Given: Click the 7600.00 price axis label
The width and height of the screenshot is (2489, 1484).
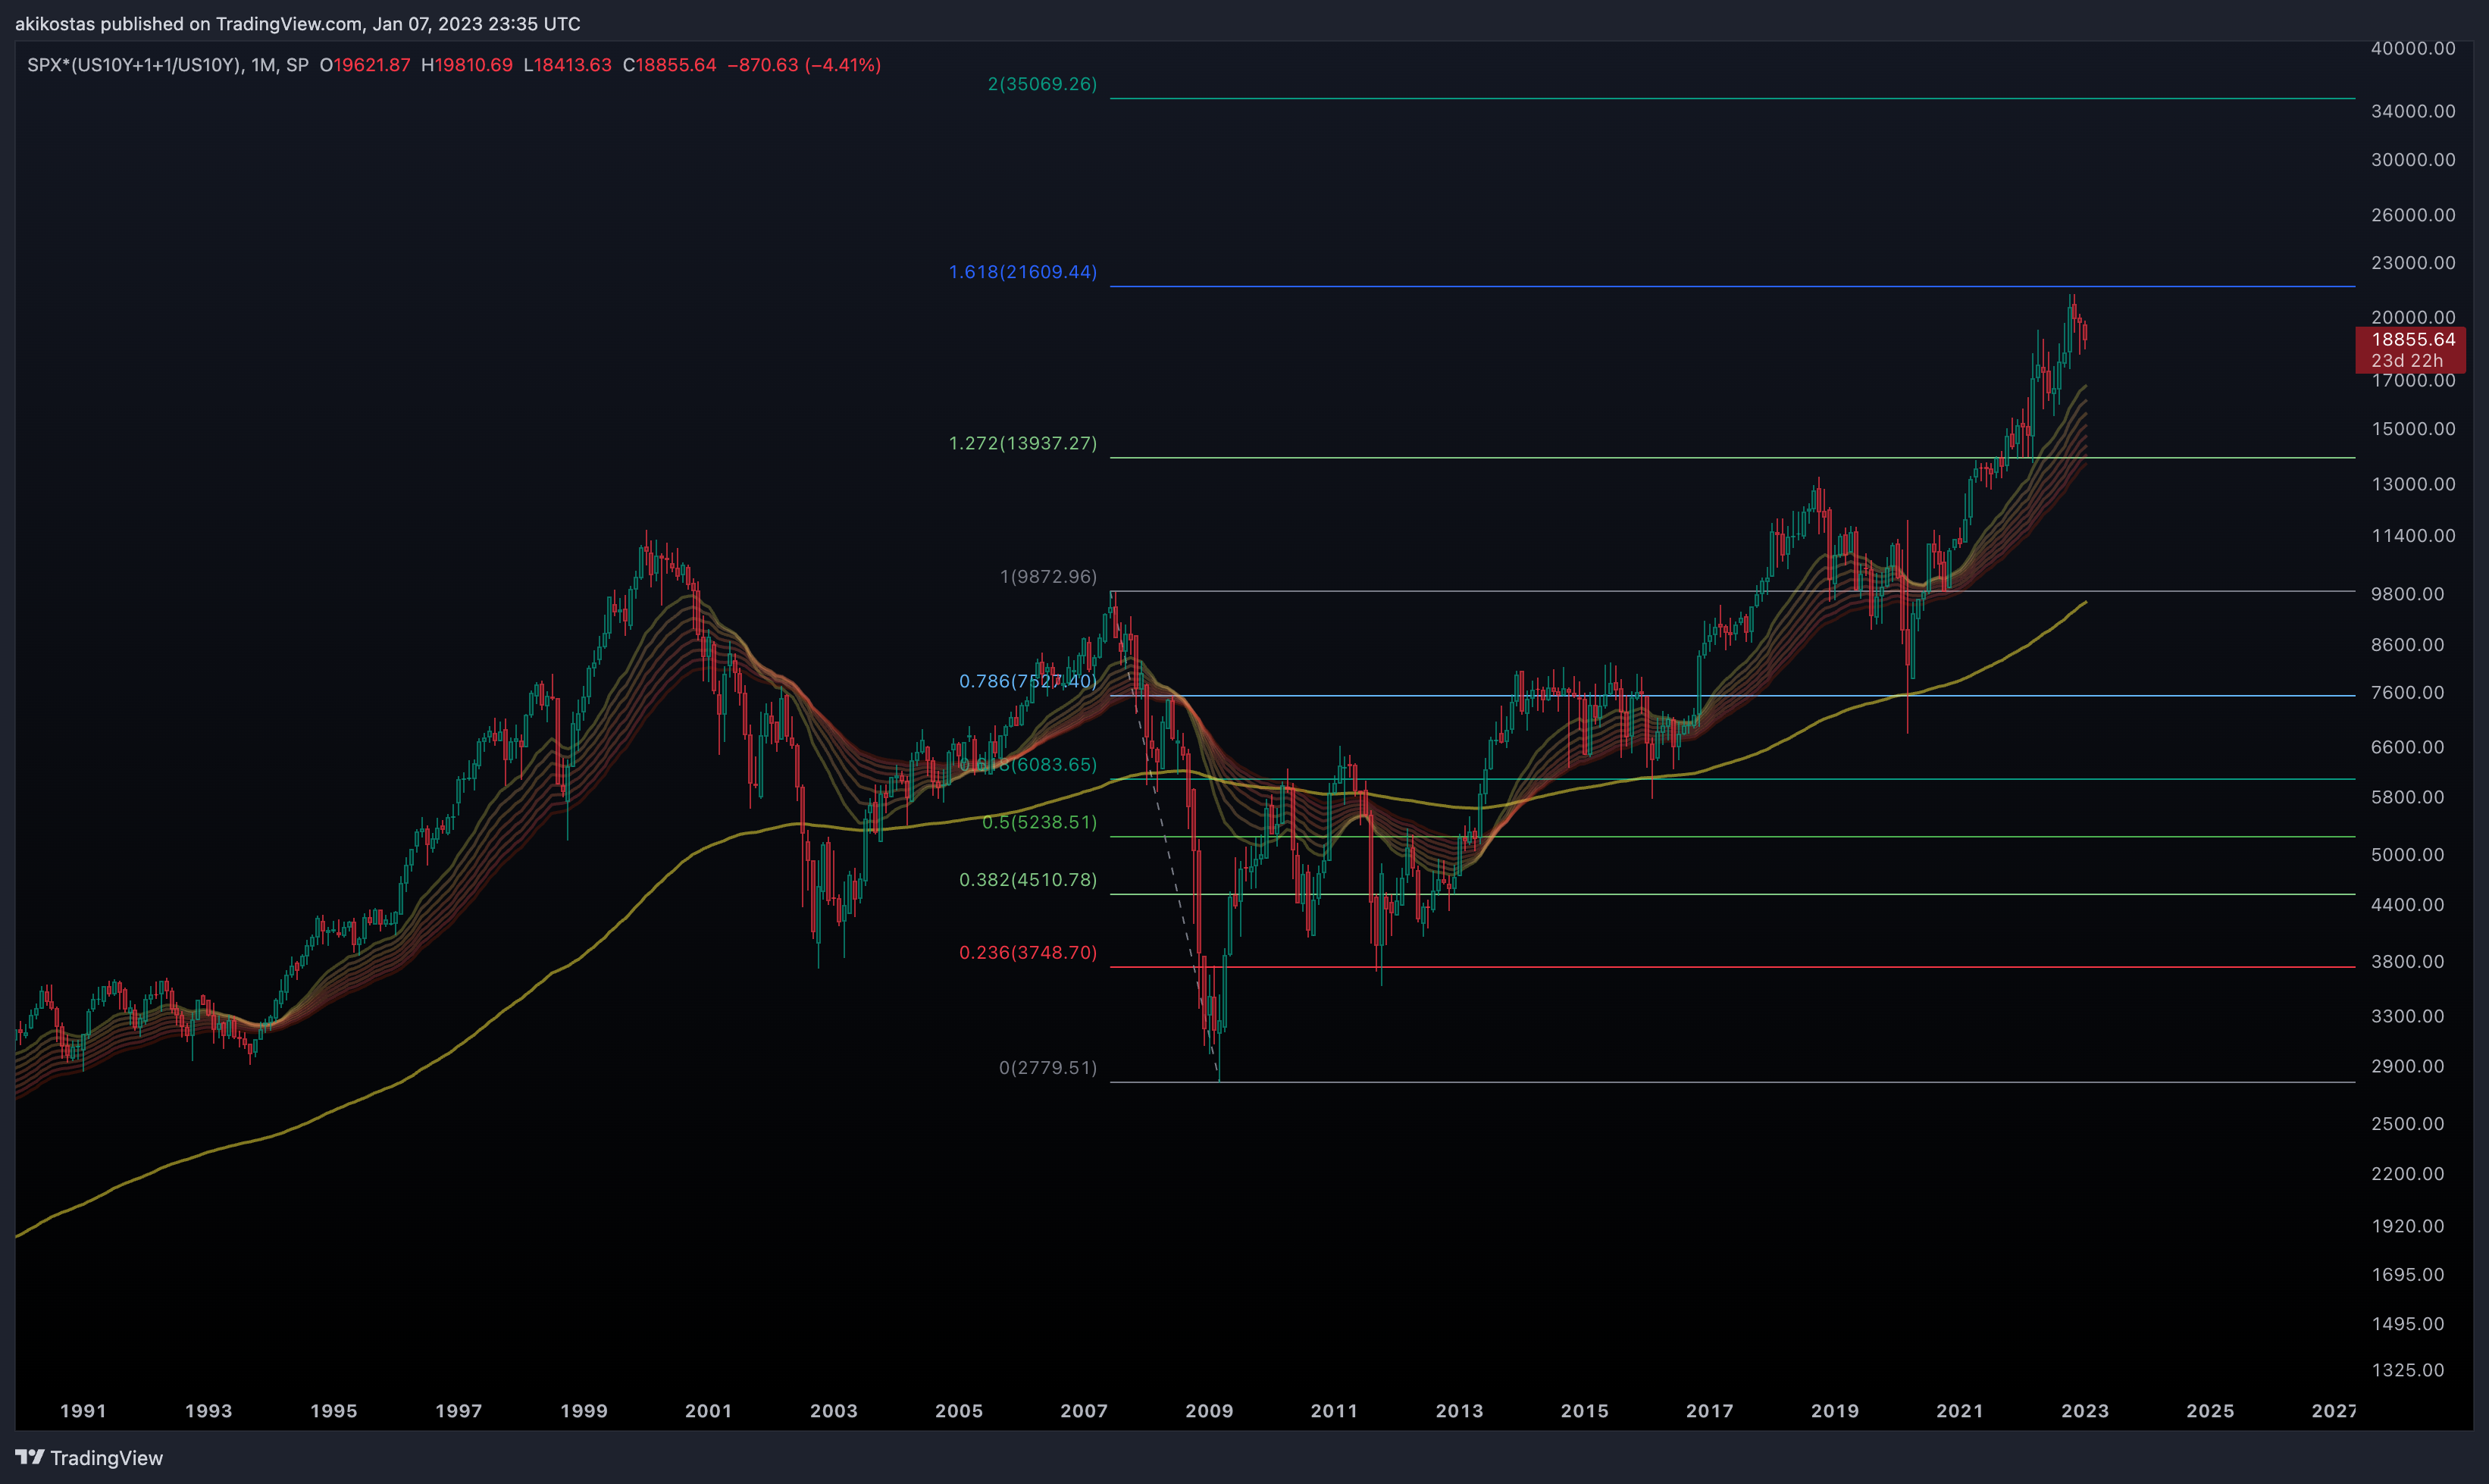Looking at the screenshot, I should 2408,693.
